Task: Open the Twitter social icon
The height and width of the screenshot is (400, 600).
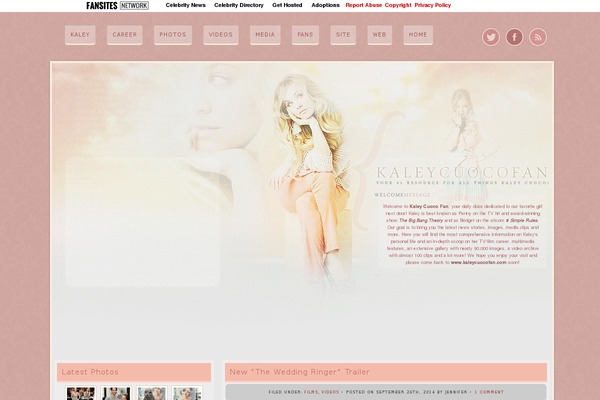Action: click(x=491, y=37)
